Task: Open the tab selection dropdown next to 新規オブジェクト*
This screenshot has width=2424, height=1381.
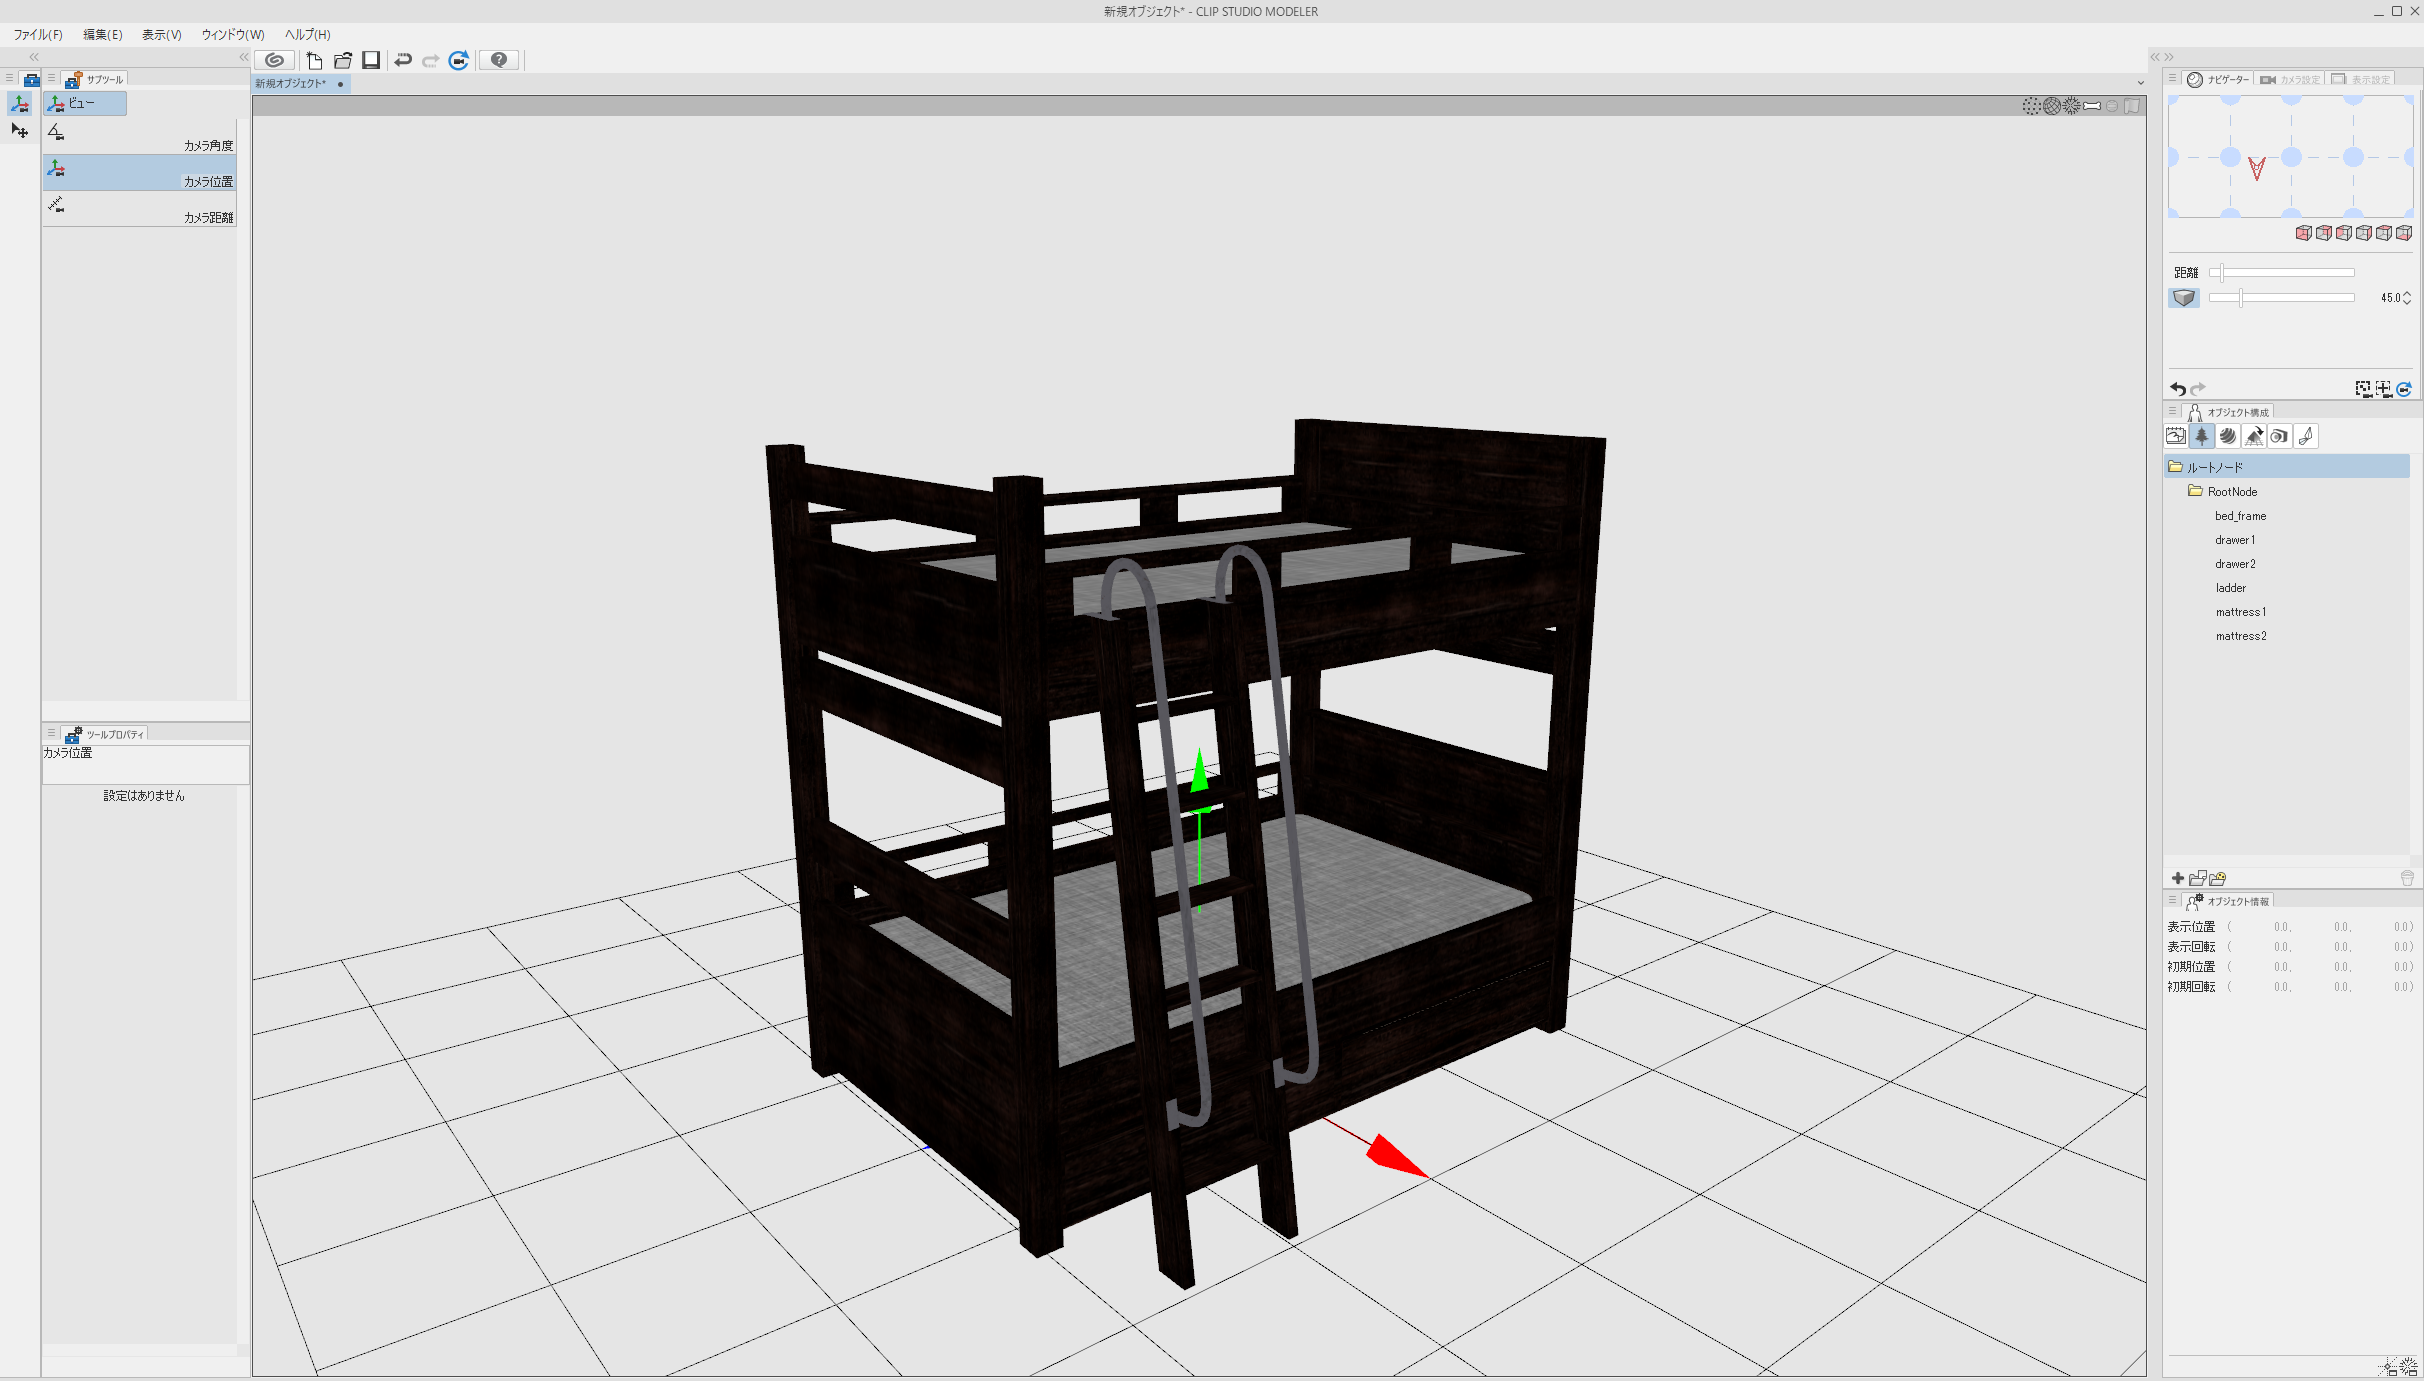Action: pyautogui.click(x=2139, y=84)
